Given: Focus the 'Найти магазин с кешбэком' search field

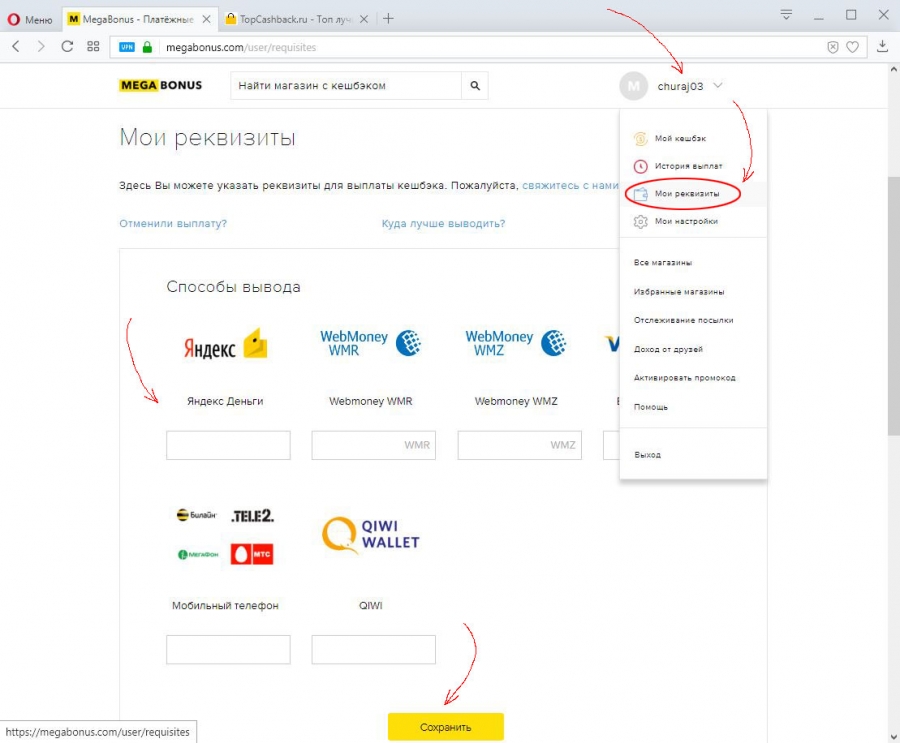Looking at the screenshot, I should click(x=346, y=86).
